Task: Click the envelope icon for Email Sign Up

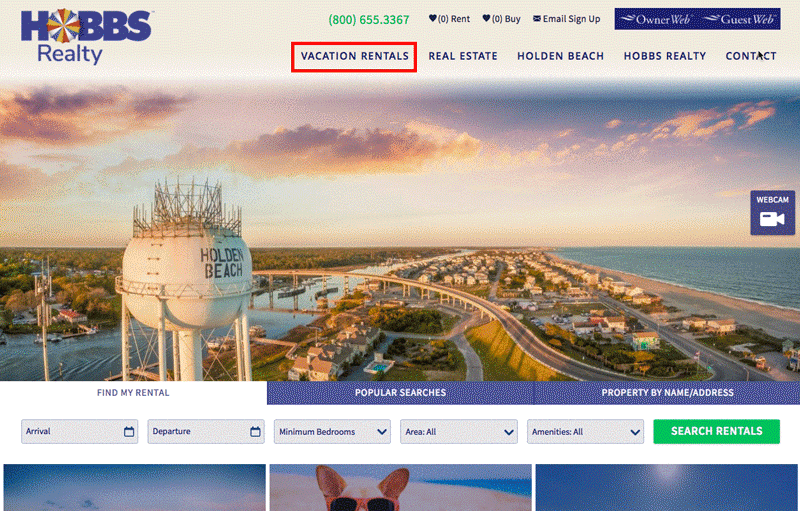Action: [537, 18]
